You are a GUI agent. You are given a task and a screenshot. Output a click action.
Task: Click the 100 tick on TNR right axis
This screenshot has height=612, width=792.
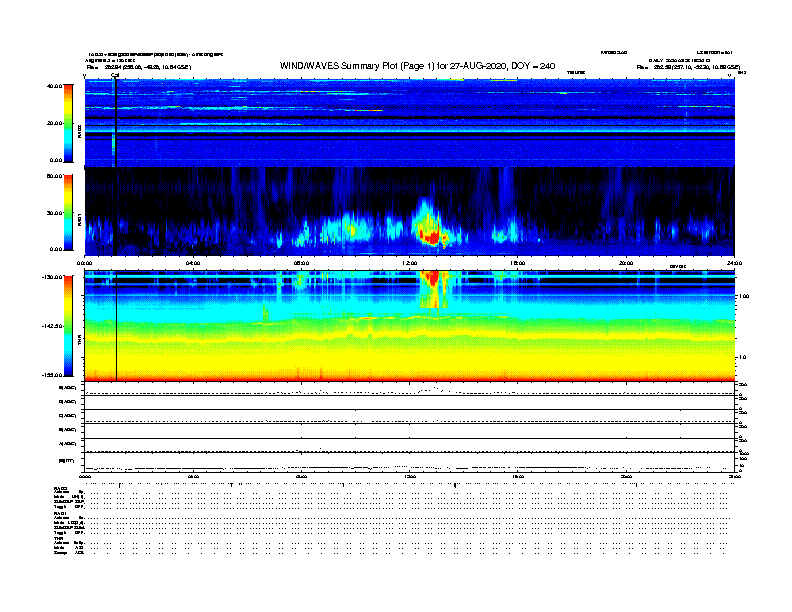(x=744, y=296)
